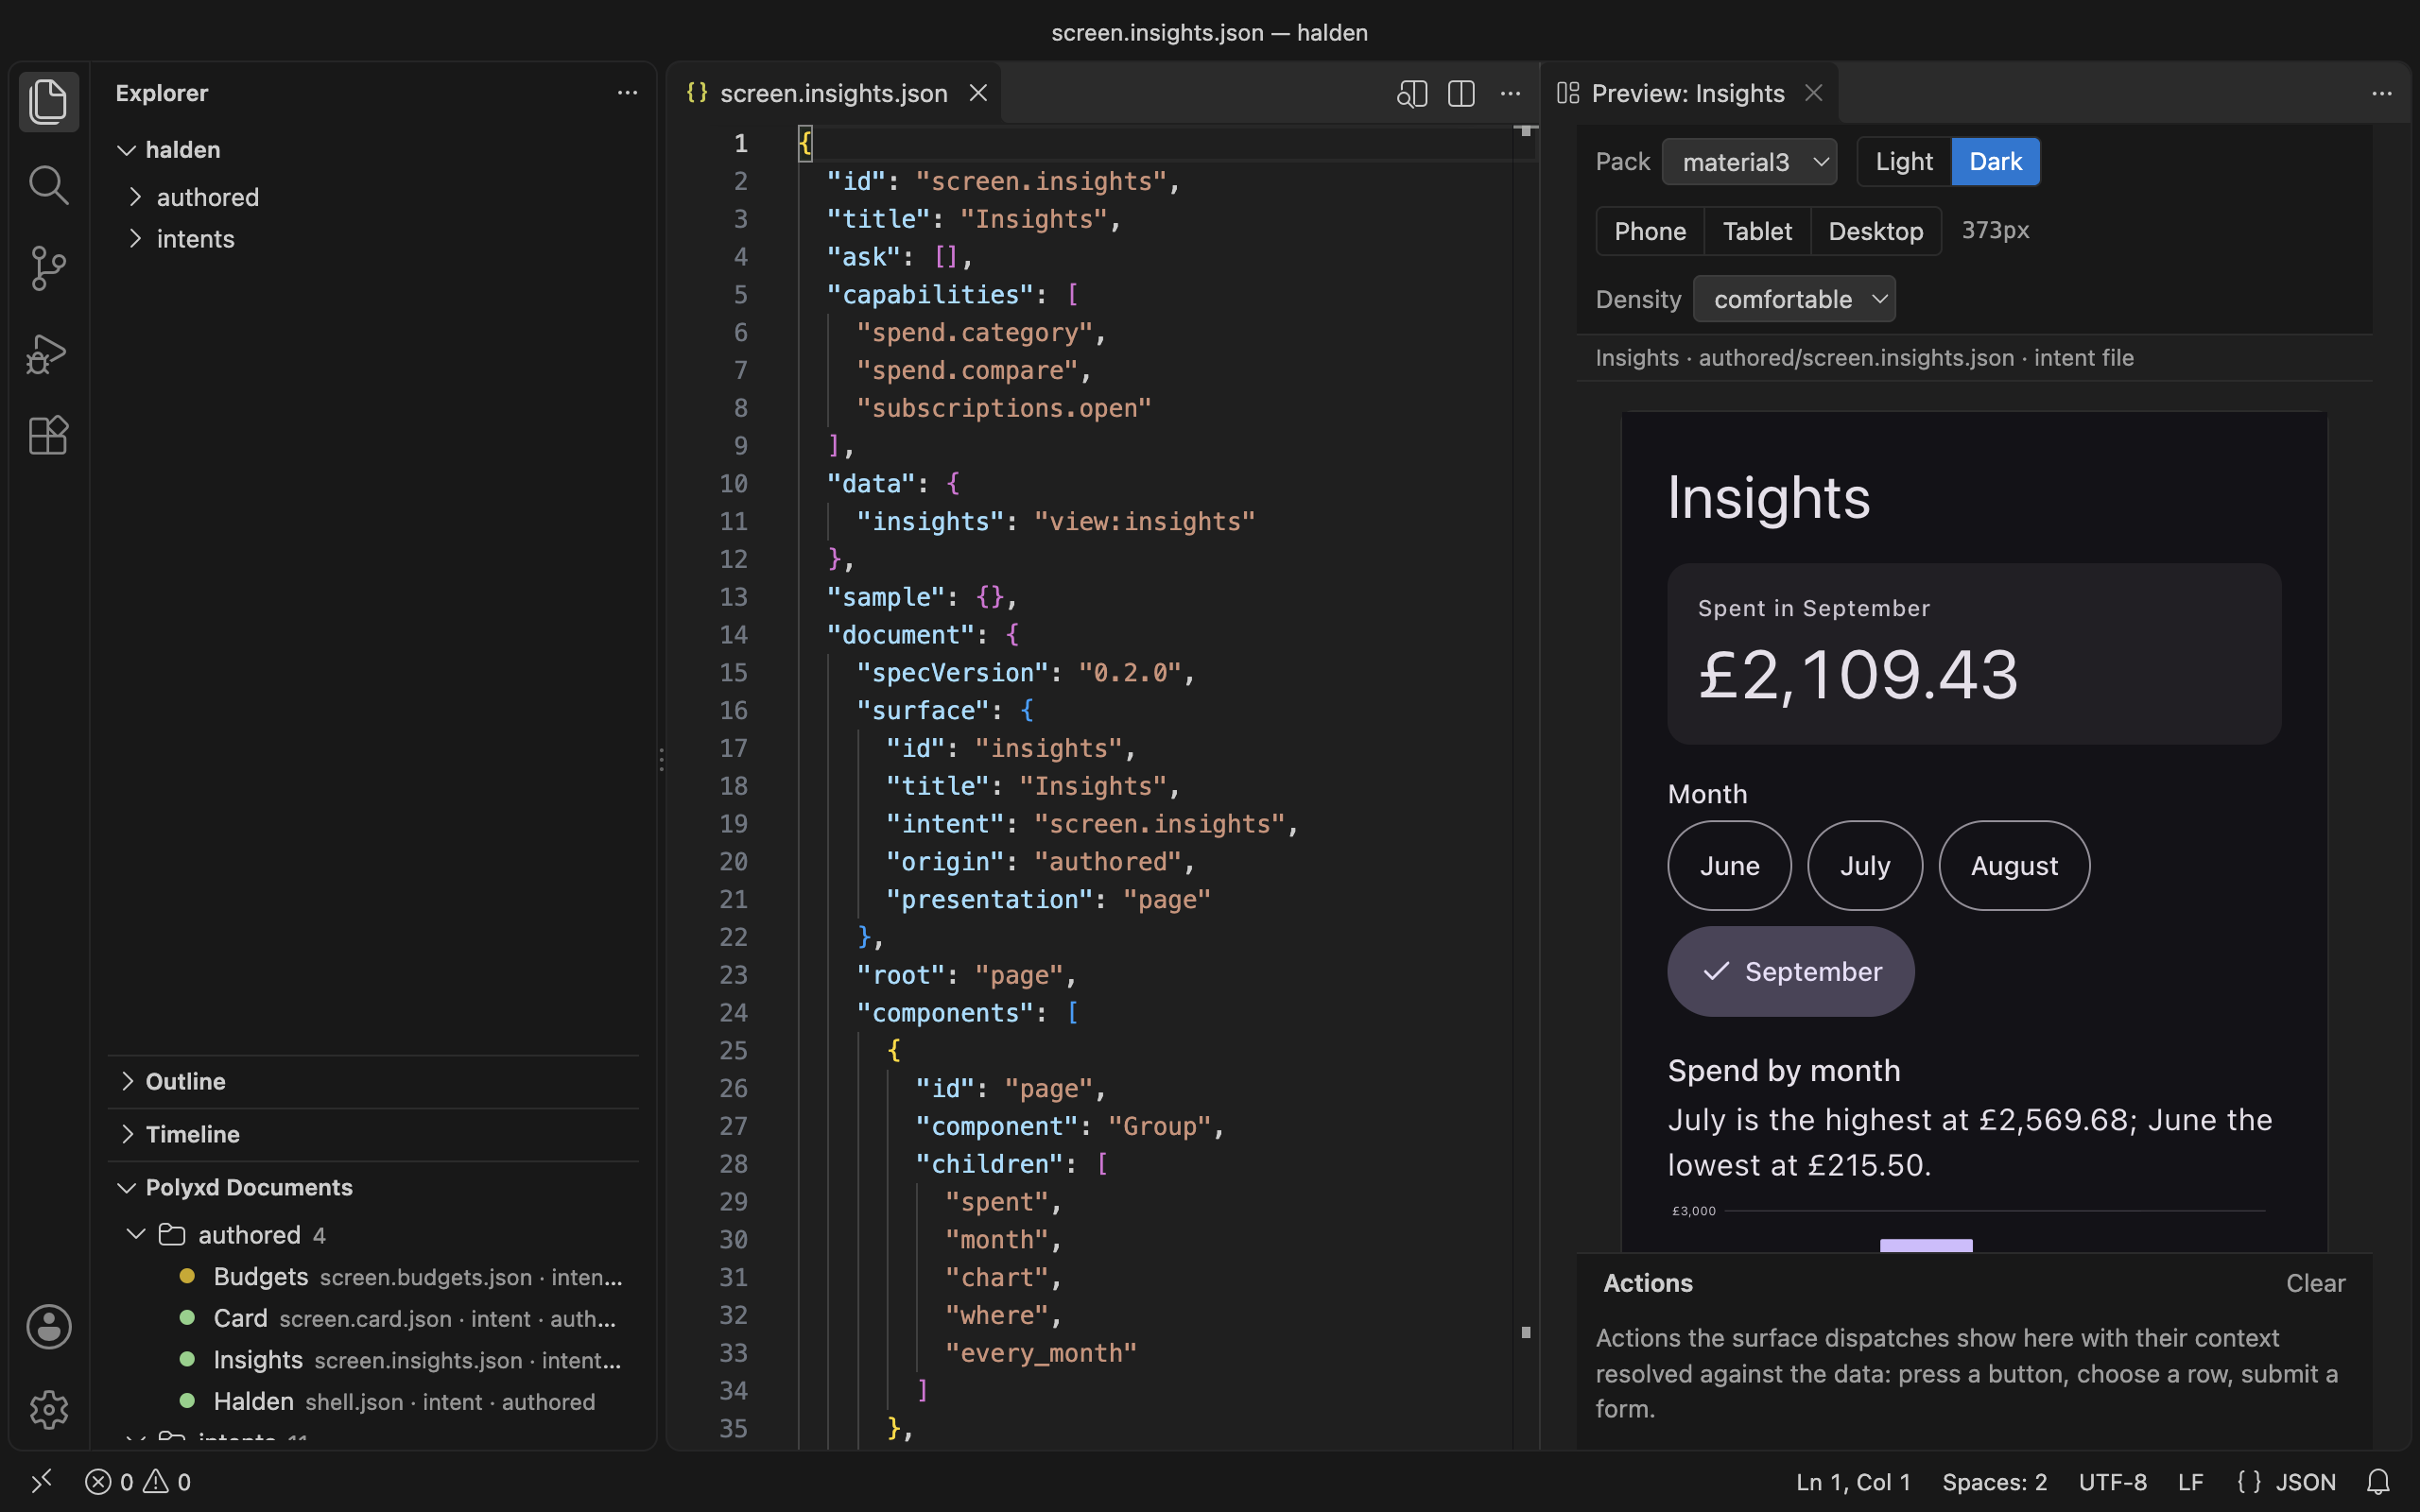Change indentation via Spaces: 2
Viewport: 2420px width, 1512px height.
1994,1481
